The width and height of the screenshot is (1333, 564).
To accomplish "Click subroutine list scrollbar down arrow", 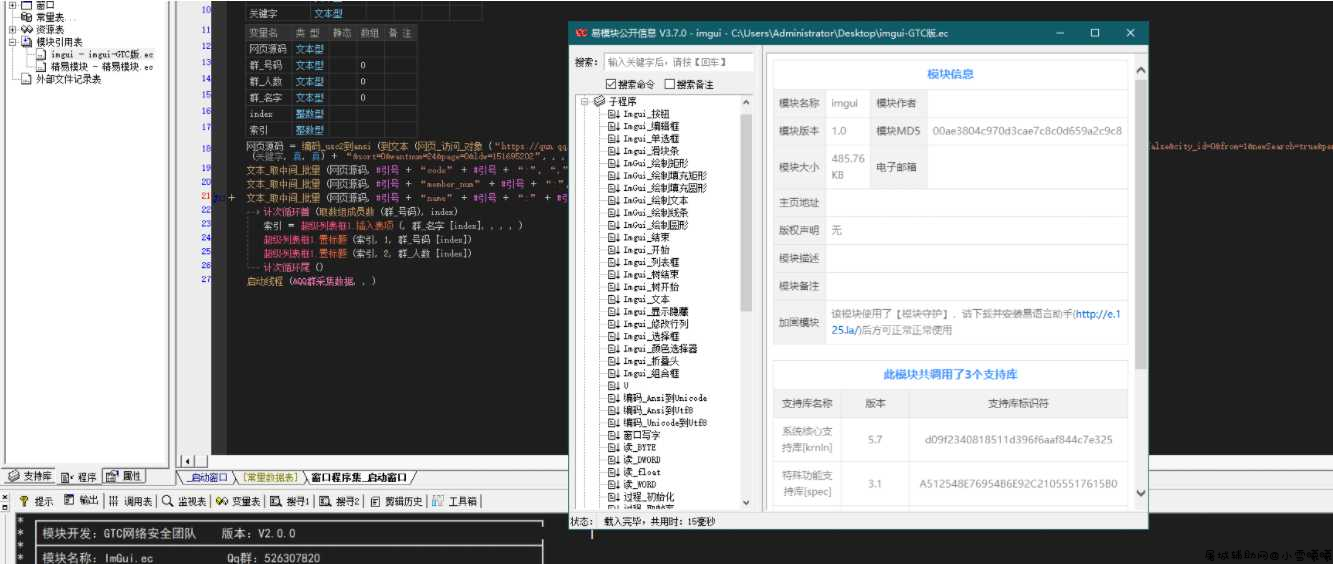I will tap(745, 503).
